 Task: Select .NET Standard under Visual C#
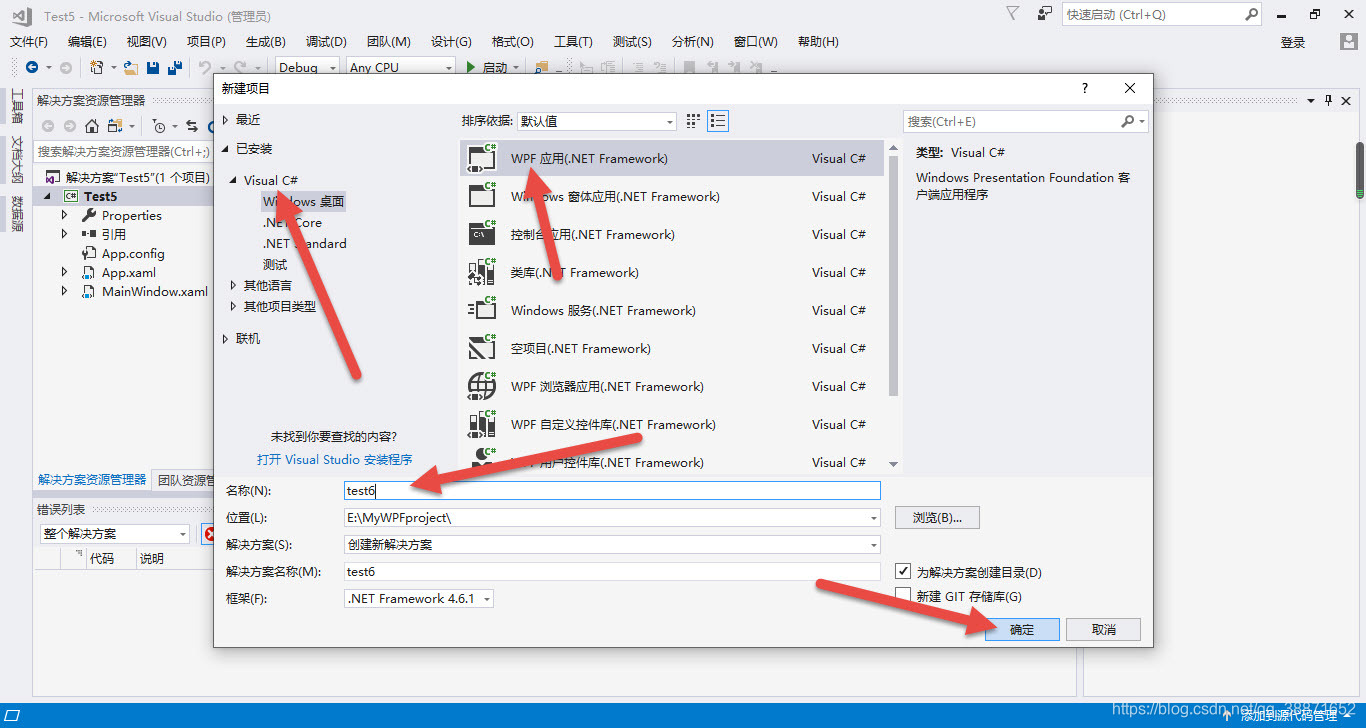tap(305, 244)
